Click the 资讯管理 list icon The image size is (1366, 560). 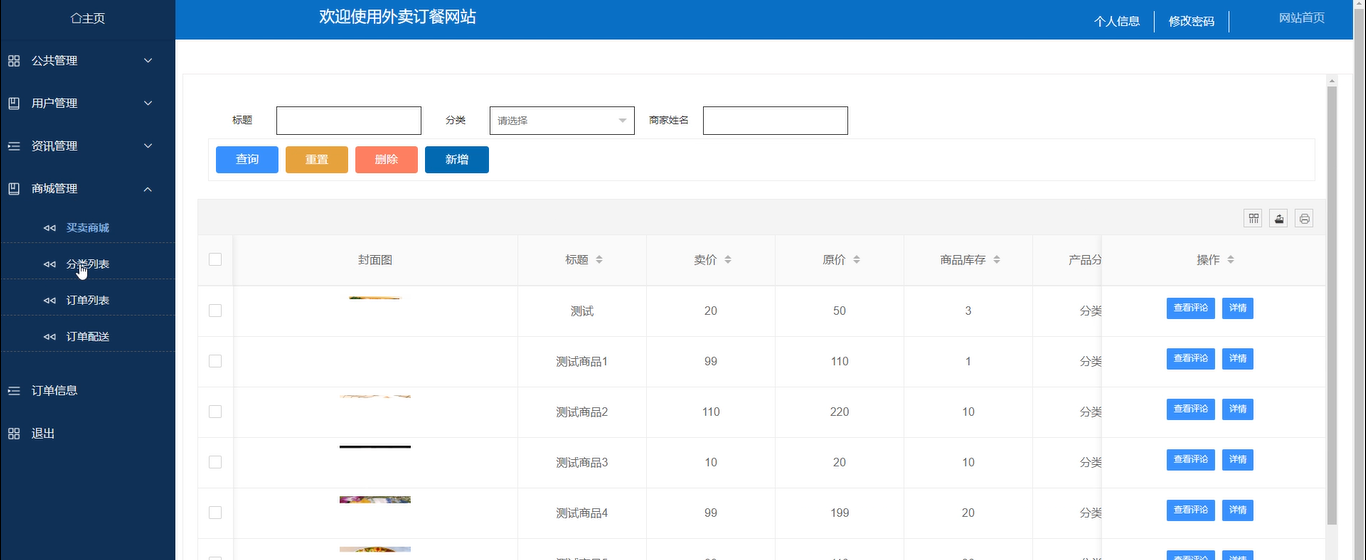(14, 146)
